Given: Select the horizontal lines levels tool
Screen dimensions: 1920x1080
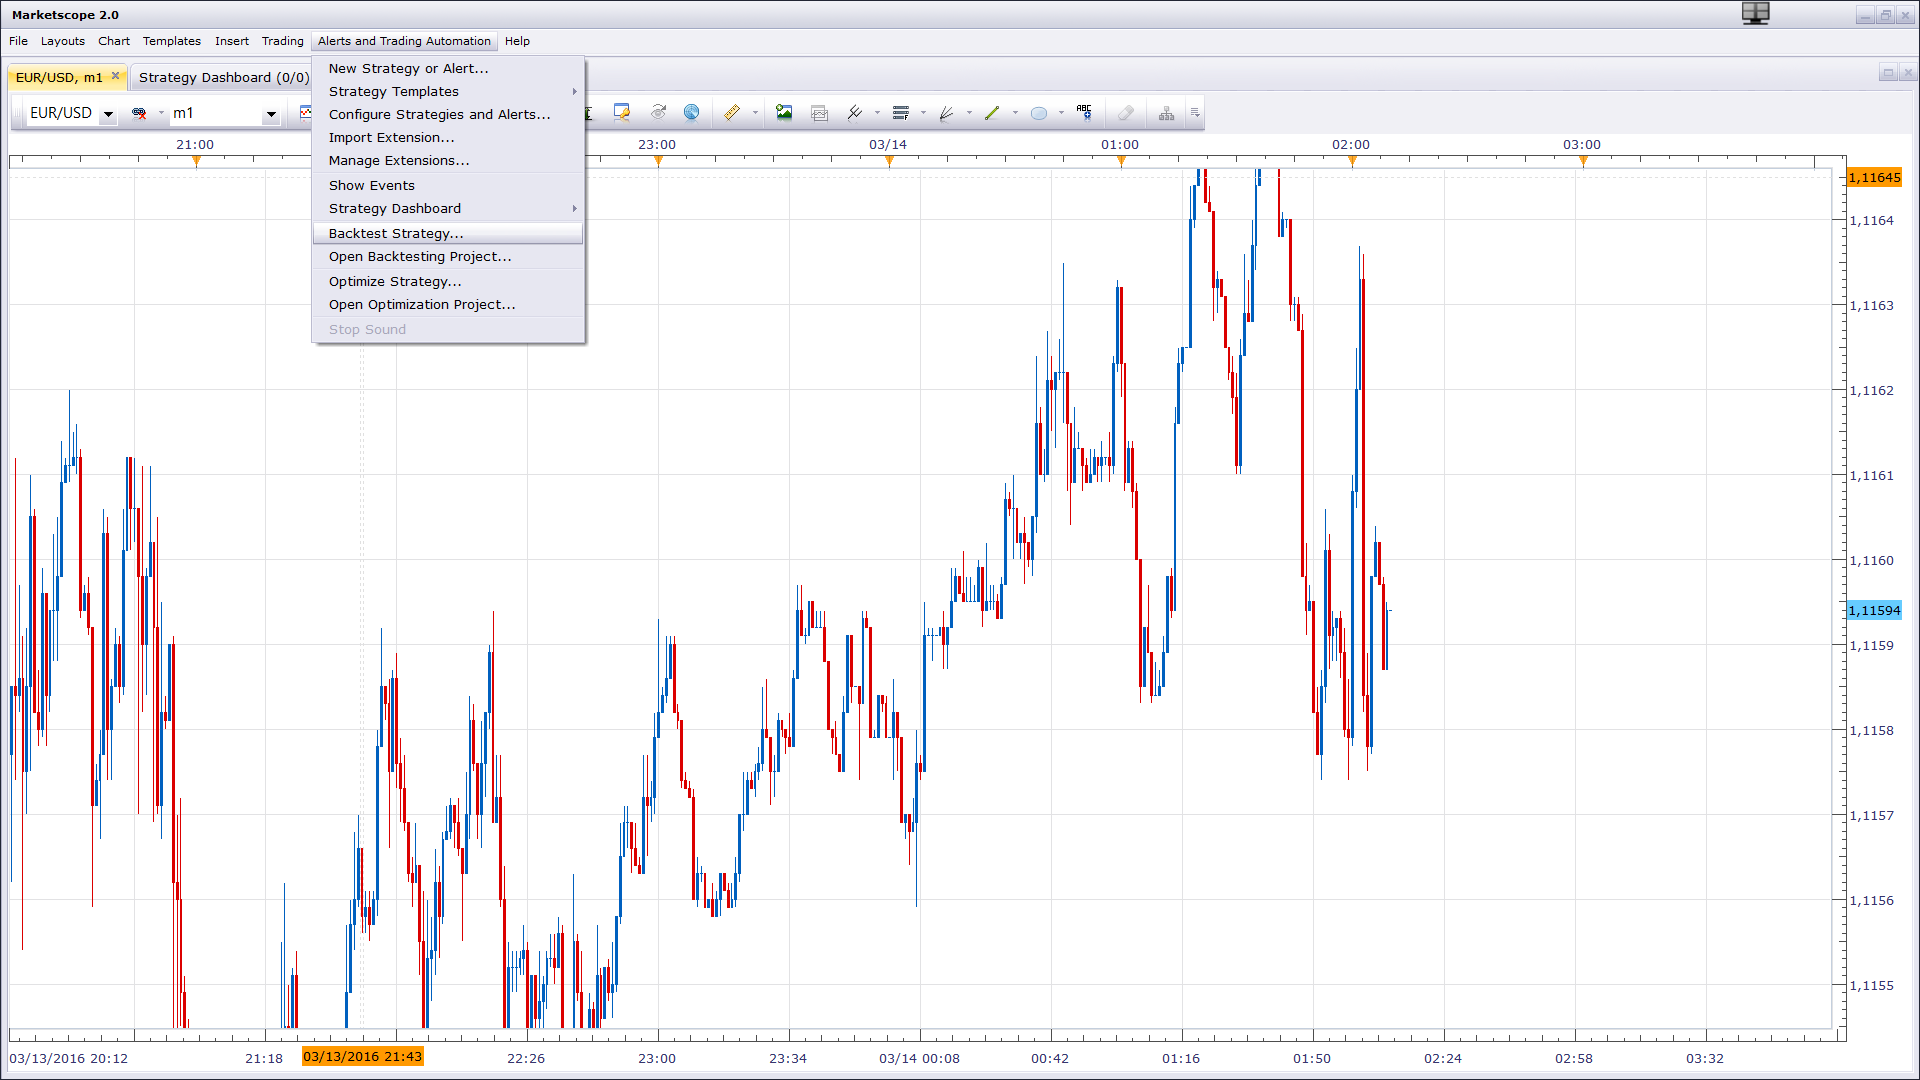Looking at the screenshot, I should click(x=901, y=113).
